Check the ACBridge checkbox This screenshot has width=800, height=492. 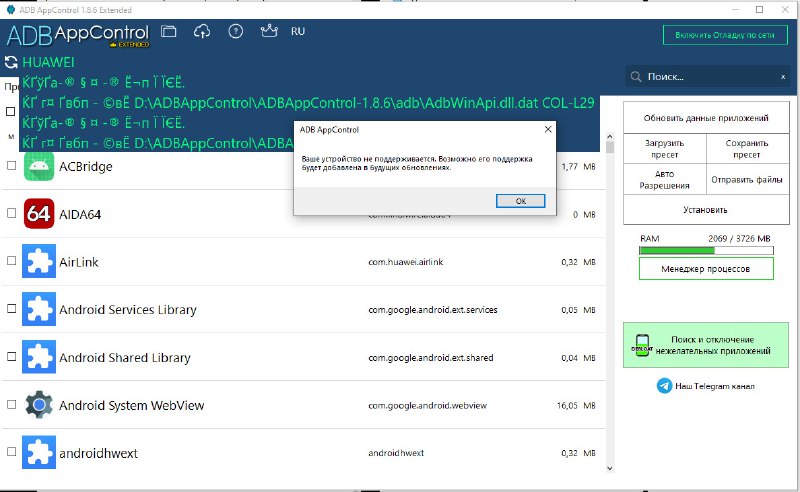(11, 165)
